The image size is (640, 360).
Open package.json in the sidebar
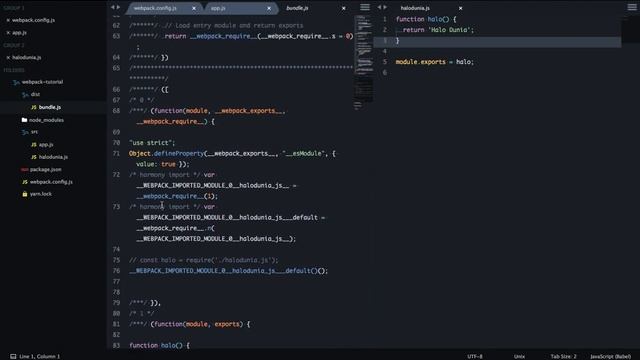click(x=45, y=169)
